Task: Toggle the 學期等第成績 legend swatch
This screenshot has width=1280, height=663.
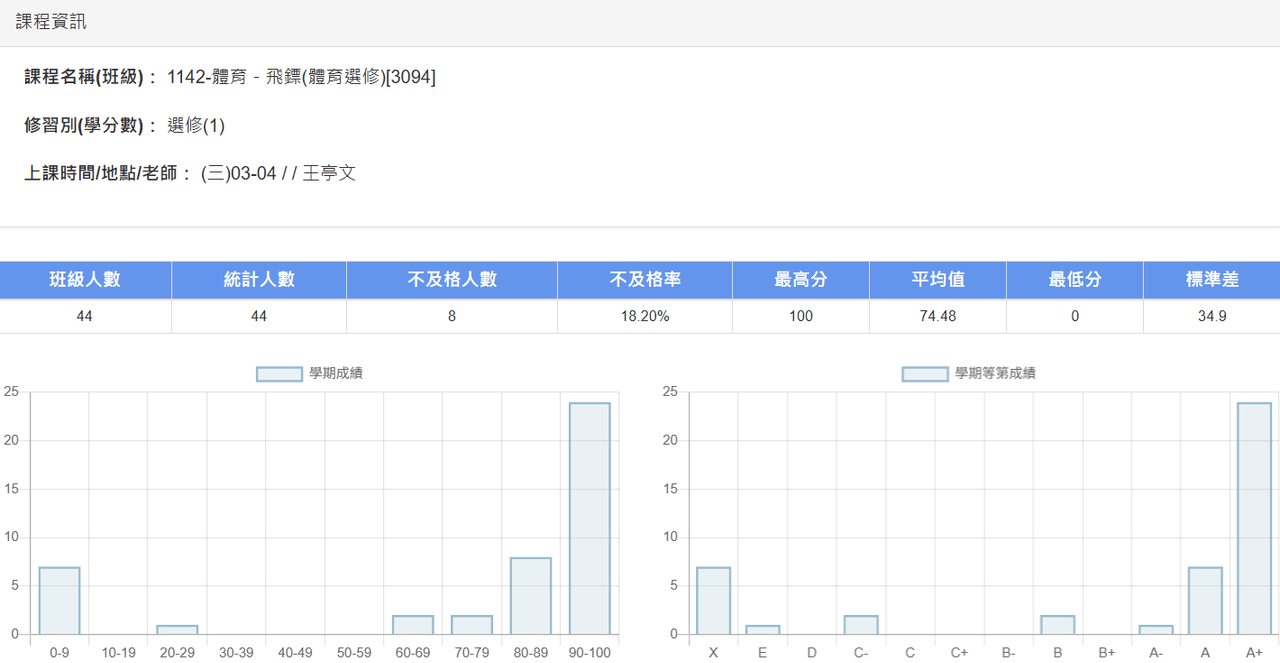Action: tap(925, 374)
